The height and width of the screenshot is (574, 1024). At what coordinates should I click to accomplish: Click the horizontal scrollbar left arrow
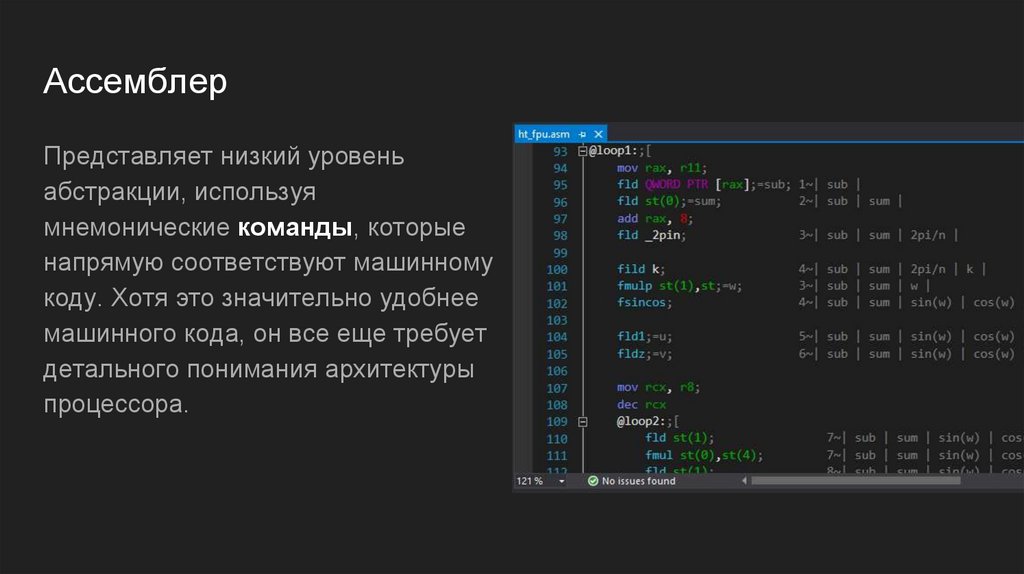click(744, 481)
